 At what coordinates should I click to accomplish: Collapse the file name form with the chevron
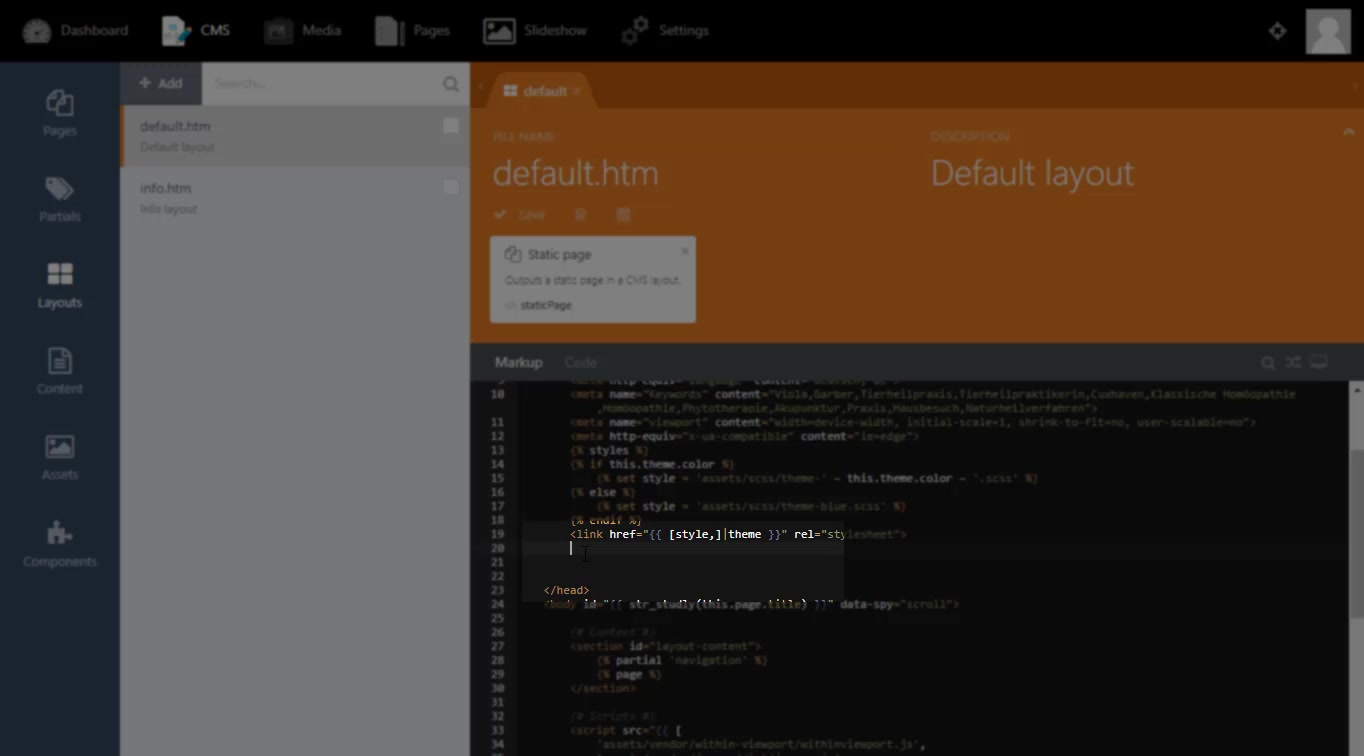1348,132
